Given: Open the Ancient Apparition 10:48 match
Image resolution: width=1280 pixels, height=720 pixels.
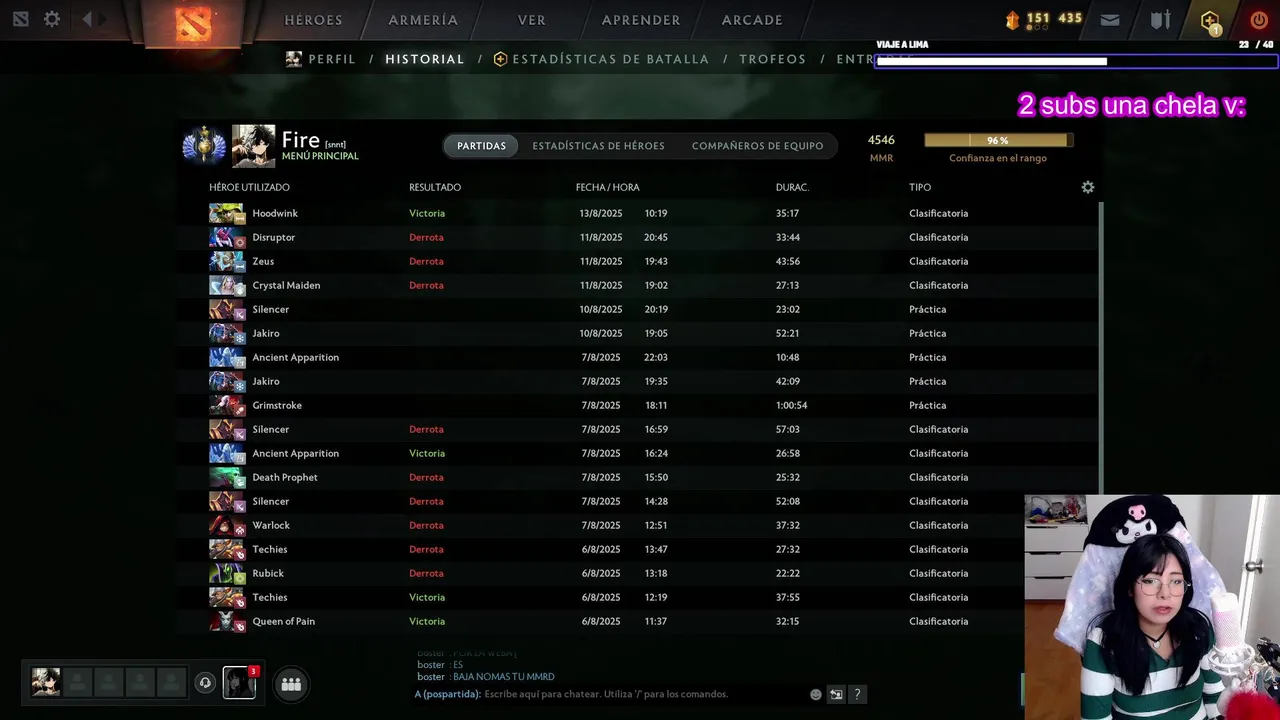Looking at the screenshot, I should coord(638,357).
